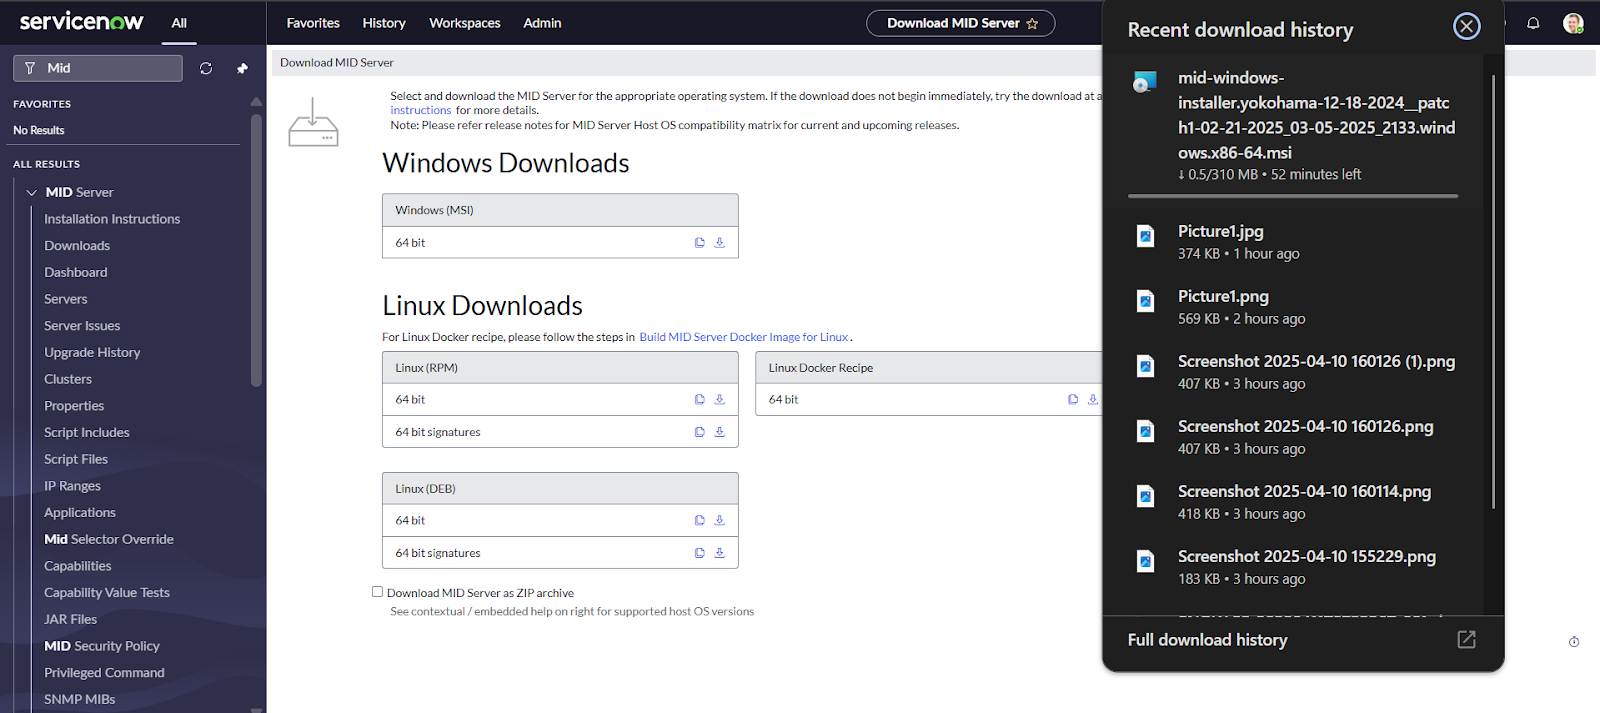Open Picture1.jpg from download history
The height and width of the screenshot is (713, 1600).
pyautogui.click(x=1220, y=231)
